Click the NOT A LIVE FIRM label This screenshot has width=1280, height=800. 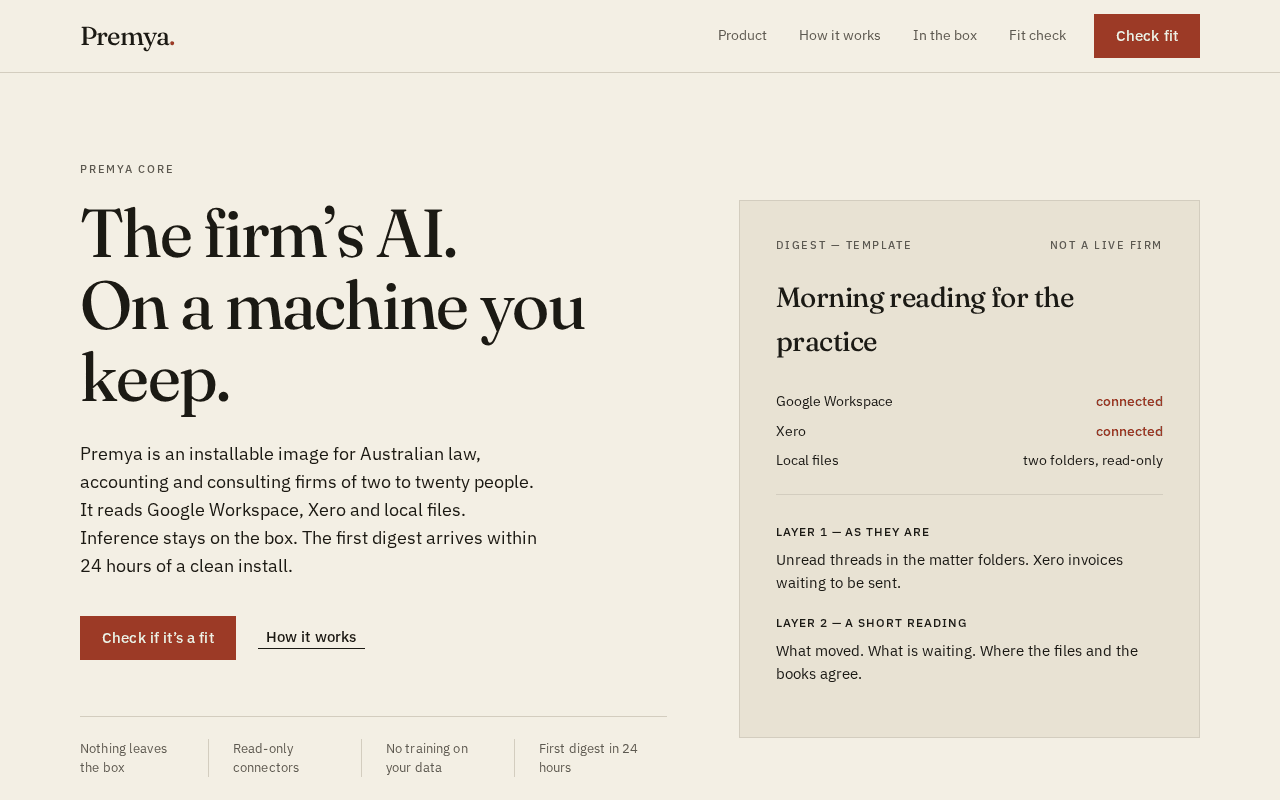click(1106, 245)
